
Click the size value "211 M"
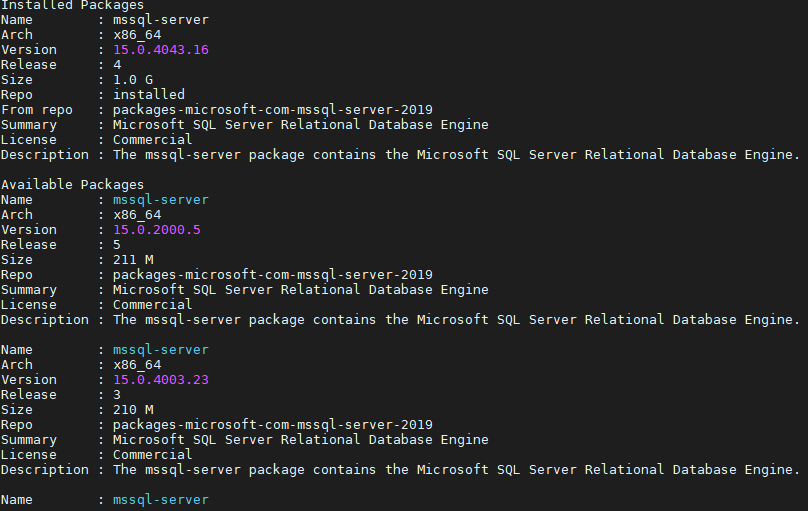(131, 260)
